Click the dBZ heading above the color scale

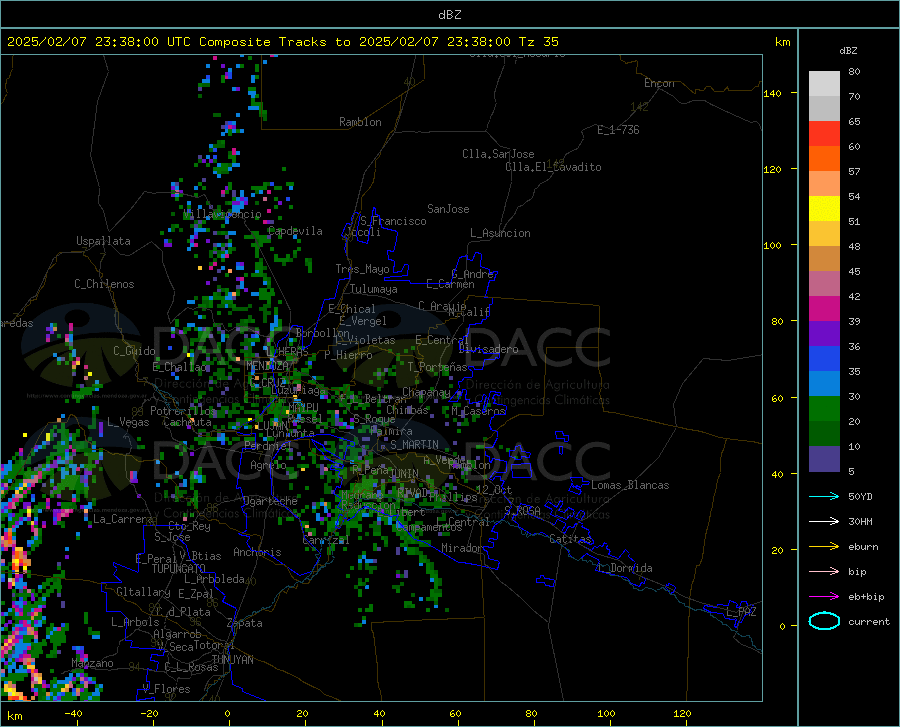coord(848,50)
